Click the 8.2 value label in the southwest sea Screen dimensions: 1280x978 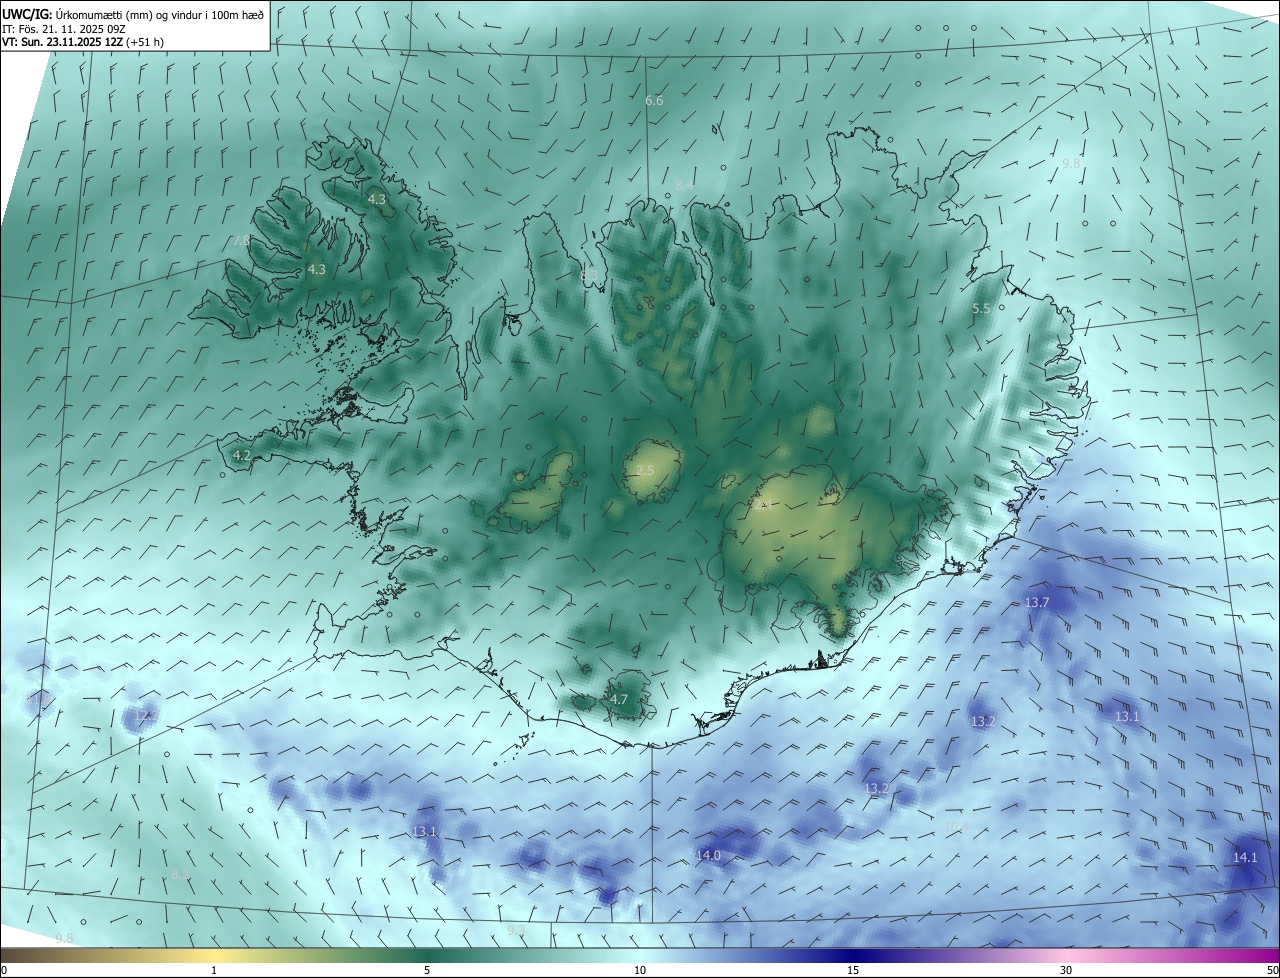pyautogui.click(x=180, y=874)
